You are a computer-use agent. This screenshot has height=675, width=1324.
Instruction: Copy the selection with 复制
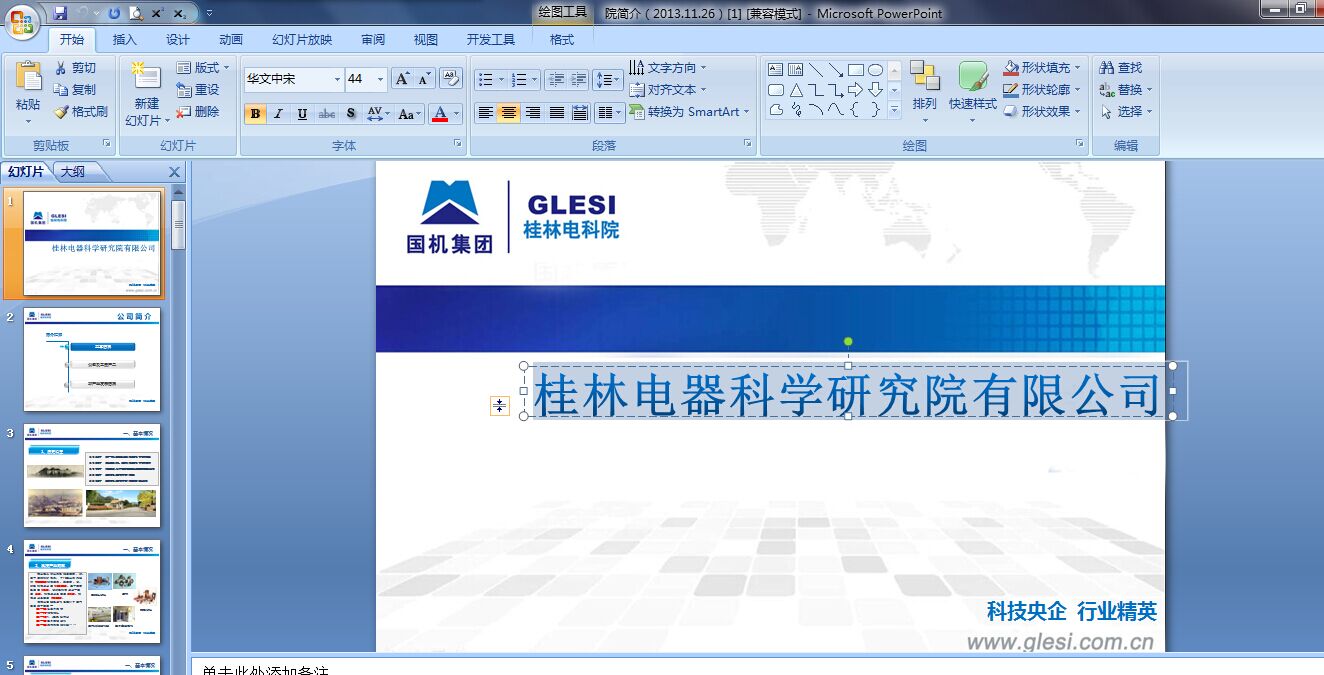click(x=76, y=90)
